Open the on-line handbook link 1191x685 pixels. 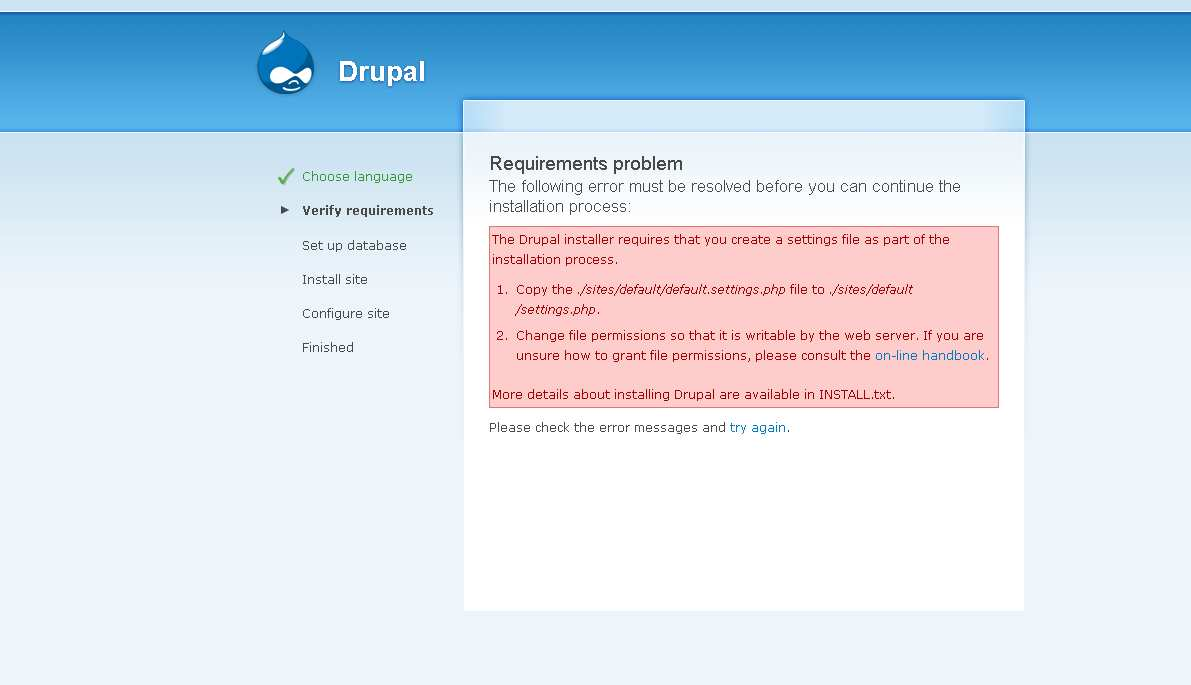point(929,355)
